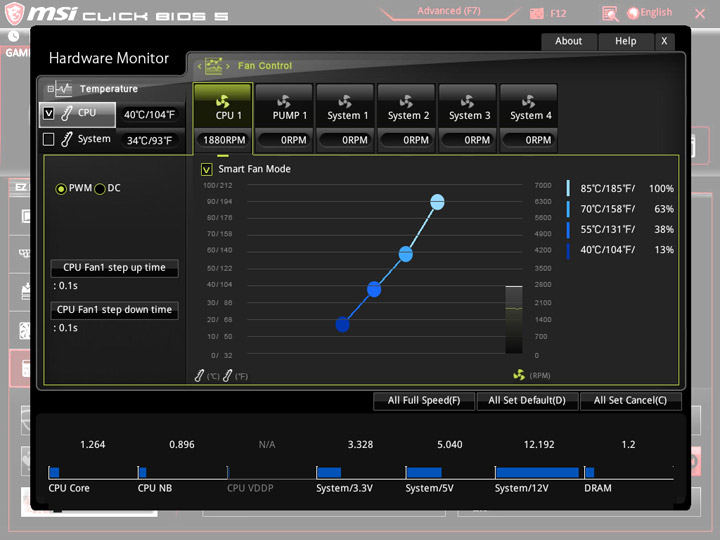Screen dimensions: 720x540
Task: Close Hardware Monitor with X button
Action: (x=664, y=41)
